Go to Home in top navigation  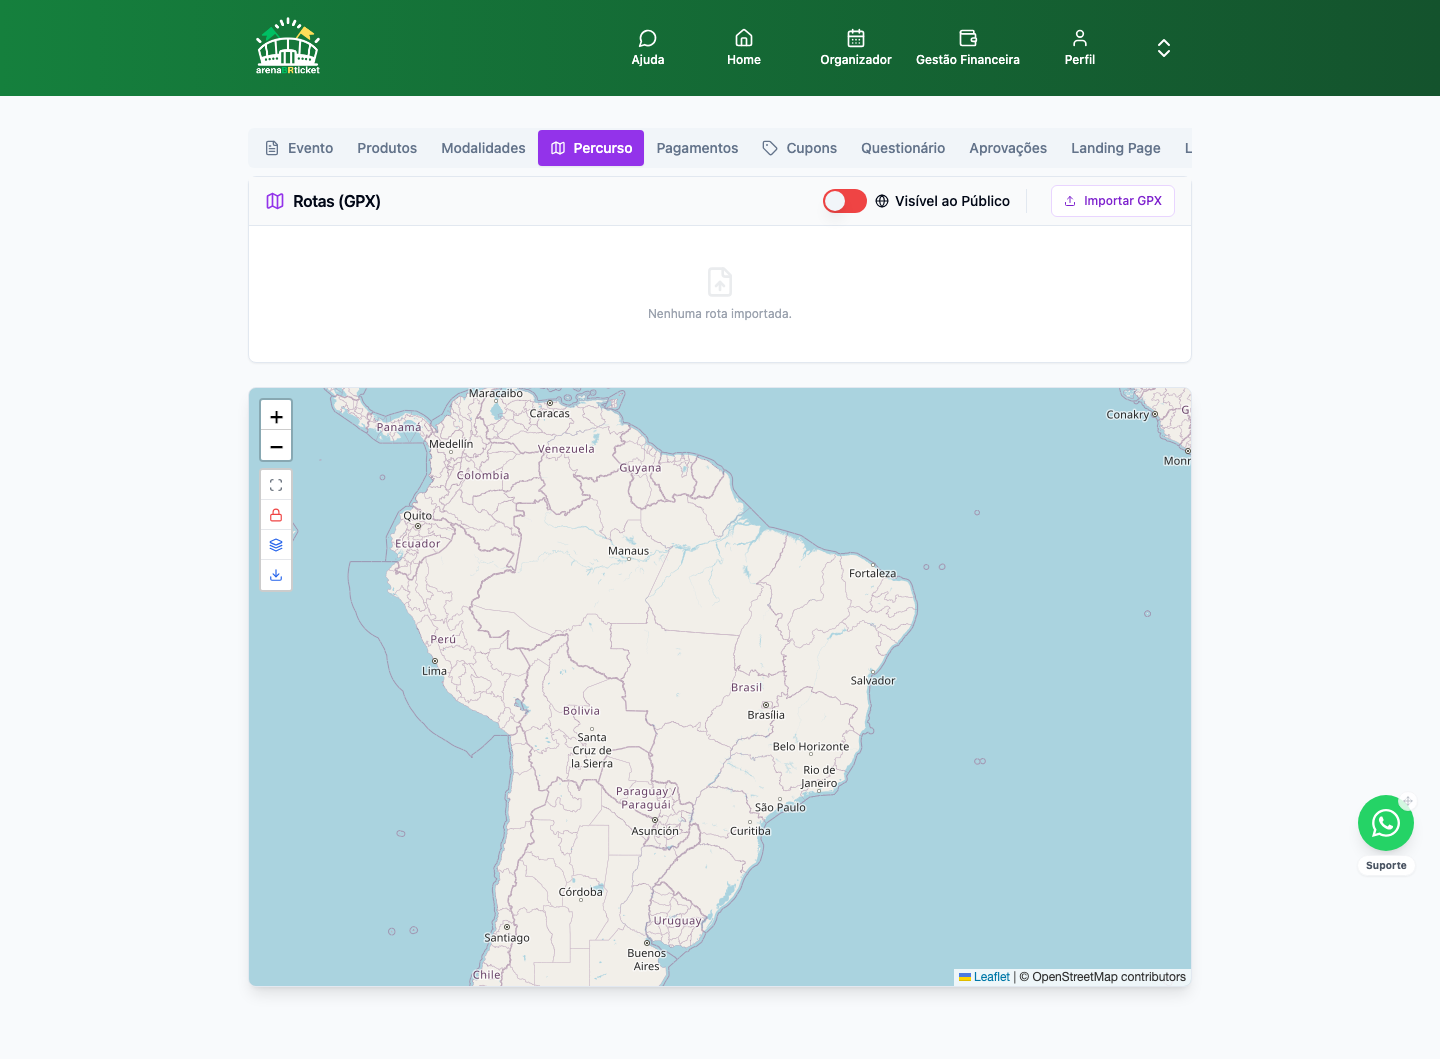(744, 48)
